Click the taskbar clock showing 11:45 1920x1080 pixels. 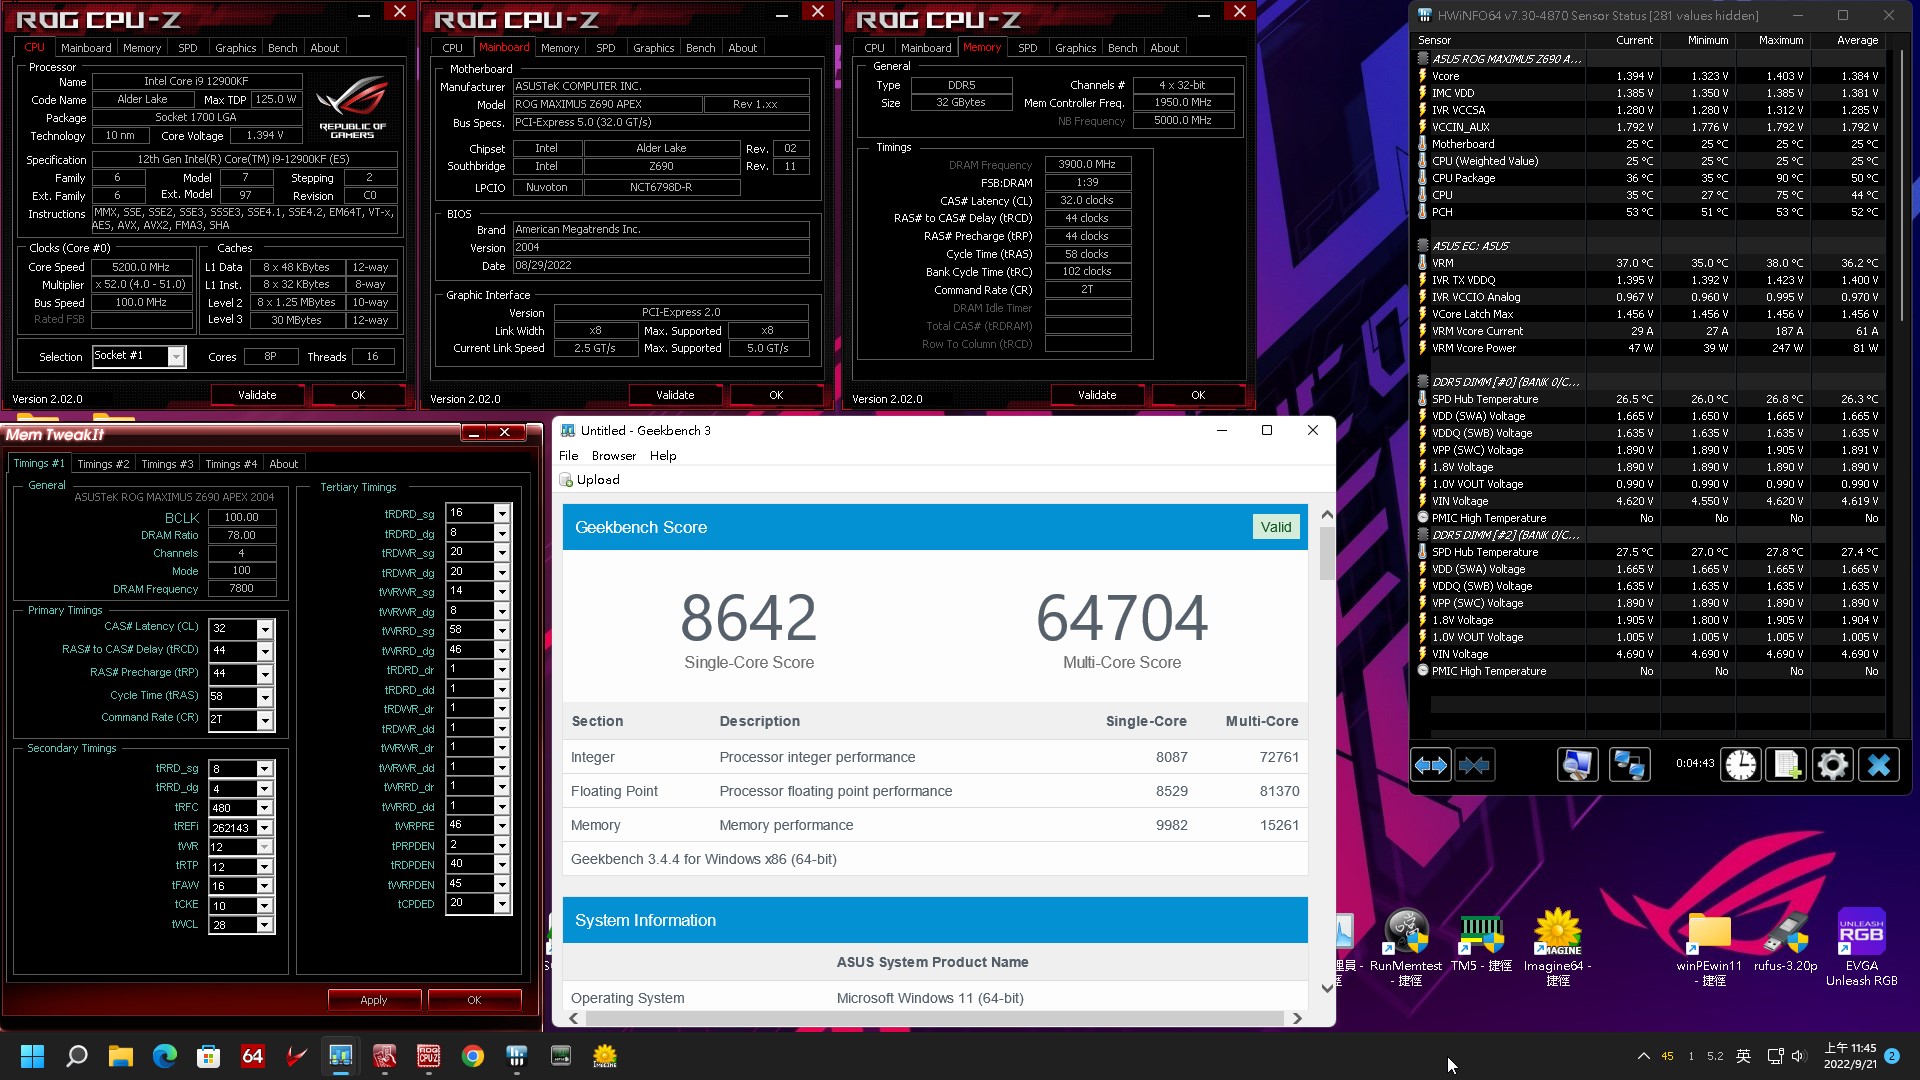(1849, 1056)
